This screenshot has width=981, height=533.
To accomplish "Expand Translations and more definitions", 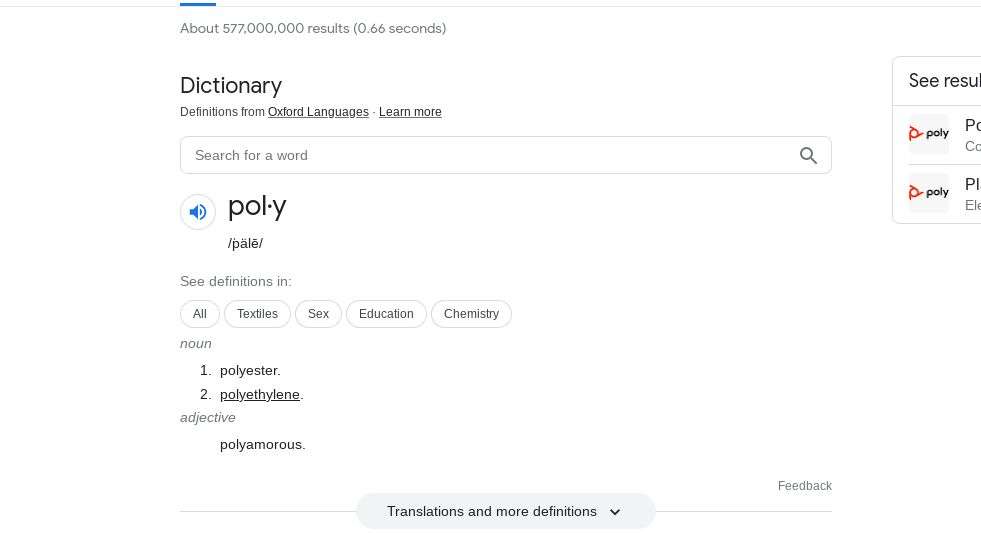I will [505, 511].
